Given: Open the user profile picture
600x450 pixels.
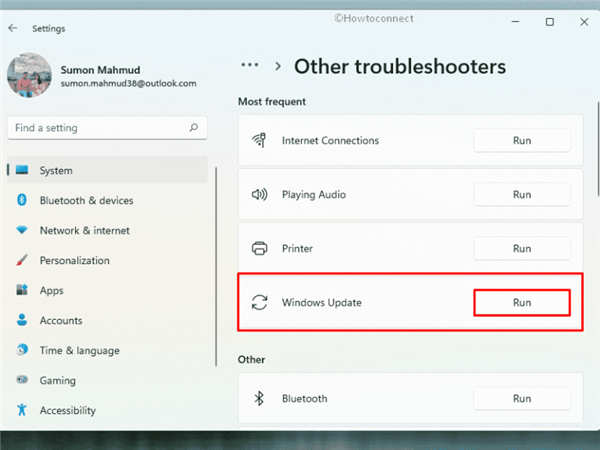Looking at the screenshot, I should (x=29, y=75).
